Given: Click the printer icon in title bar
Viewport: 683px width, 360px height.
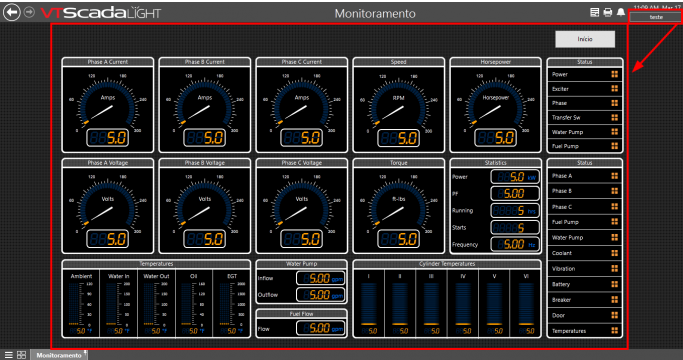Looking at the screenshot, I should point(608,13).
